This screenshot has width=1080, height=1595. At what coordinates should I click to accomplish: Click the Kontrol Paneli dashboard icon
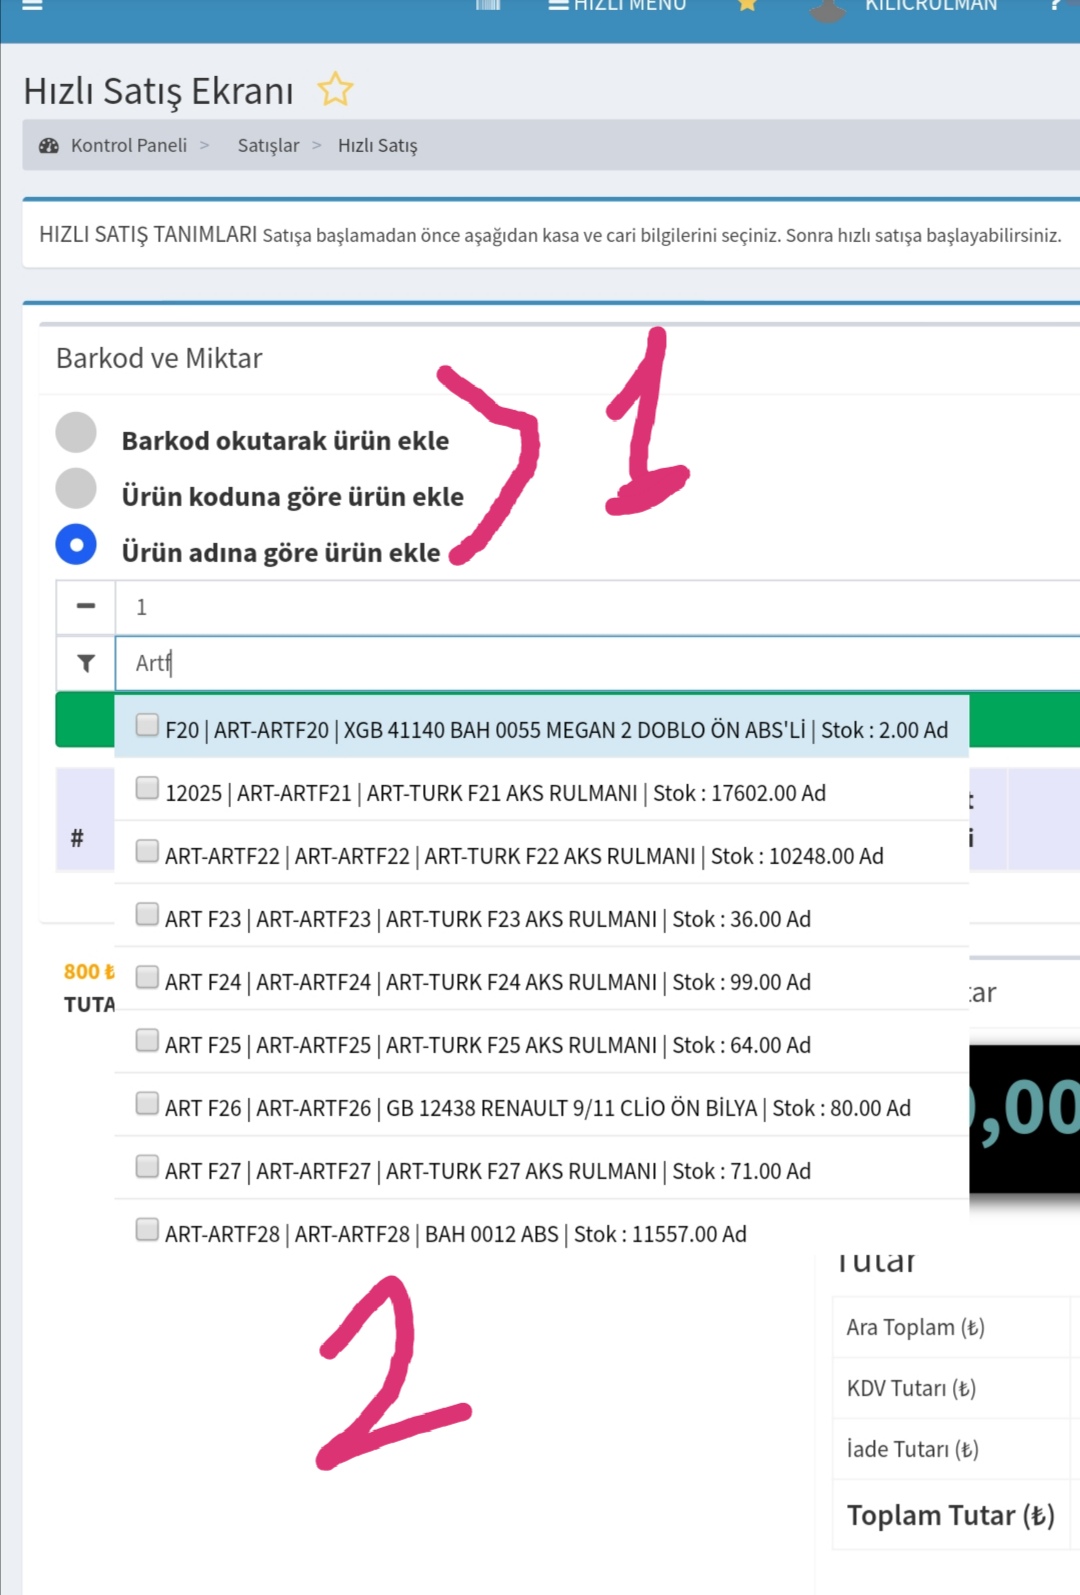49,146
